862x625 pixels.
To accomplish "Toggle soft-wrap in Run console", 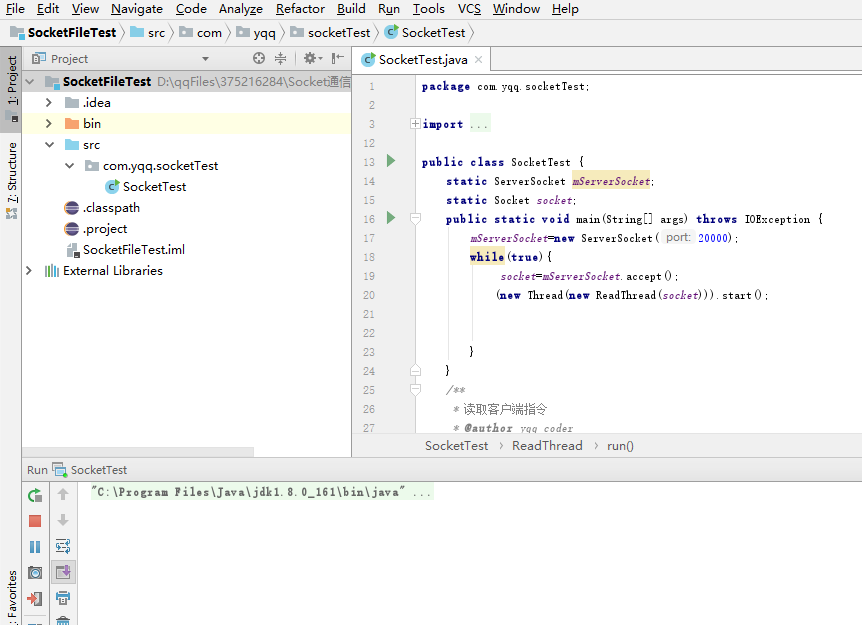I will click(63, 546).
